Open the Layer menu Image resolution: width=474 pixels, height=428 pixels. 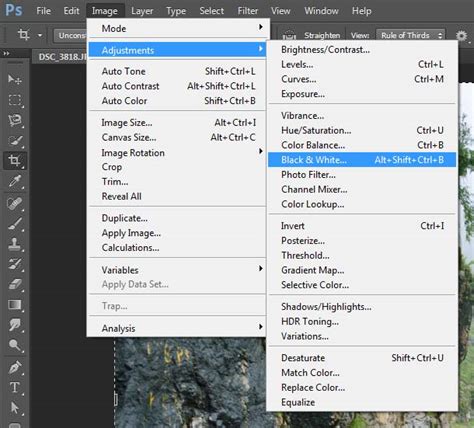tap(142, 11)
